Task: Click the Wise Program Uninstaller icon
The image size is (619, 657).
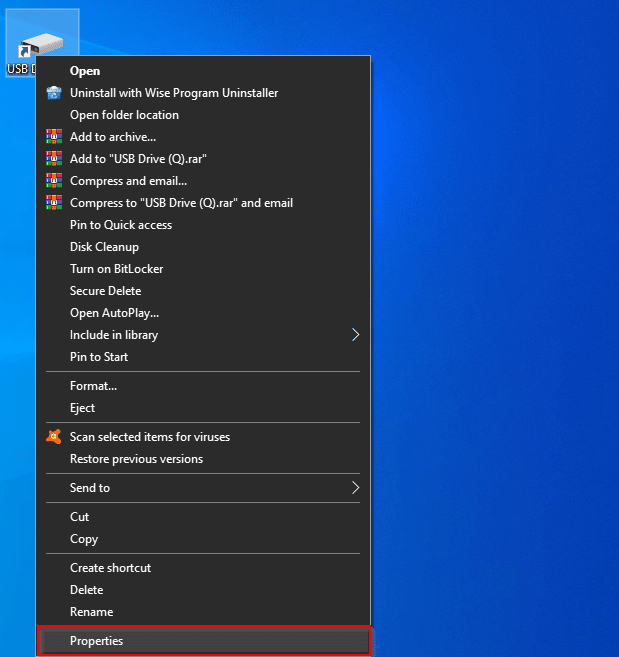Action: point(54,93)
